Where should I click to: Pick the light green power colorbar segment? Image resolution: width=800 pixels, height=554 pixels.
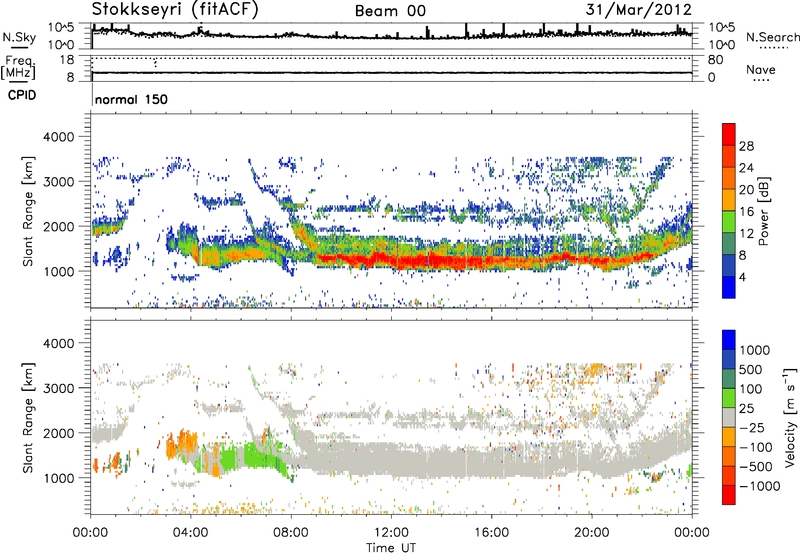click(729, 222)
